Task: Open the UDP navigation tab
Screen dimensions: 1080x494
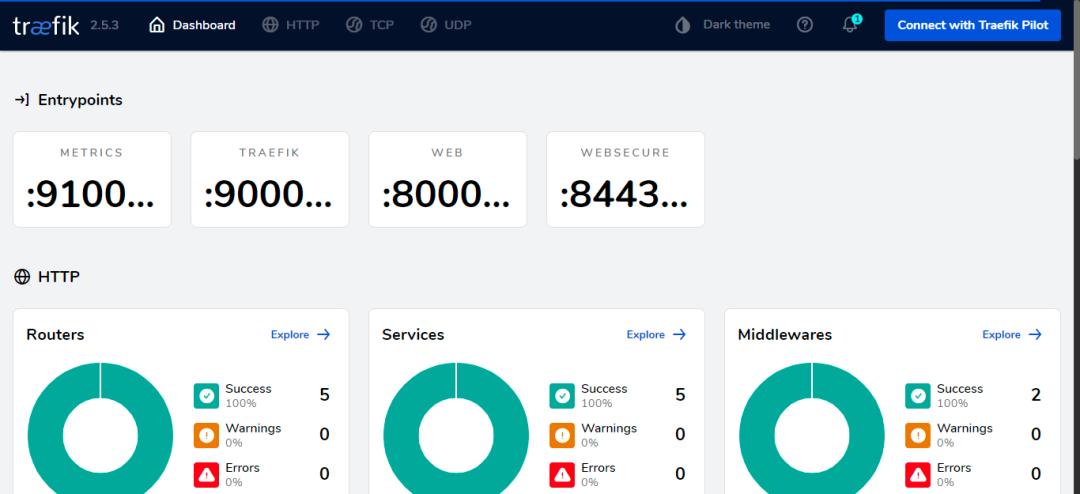Action: click(446, 25)
